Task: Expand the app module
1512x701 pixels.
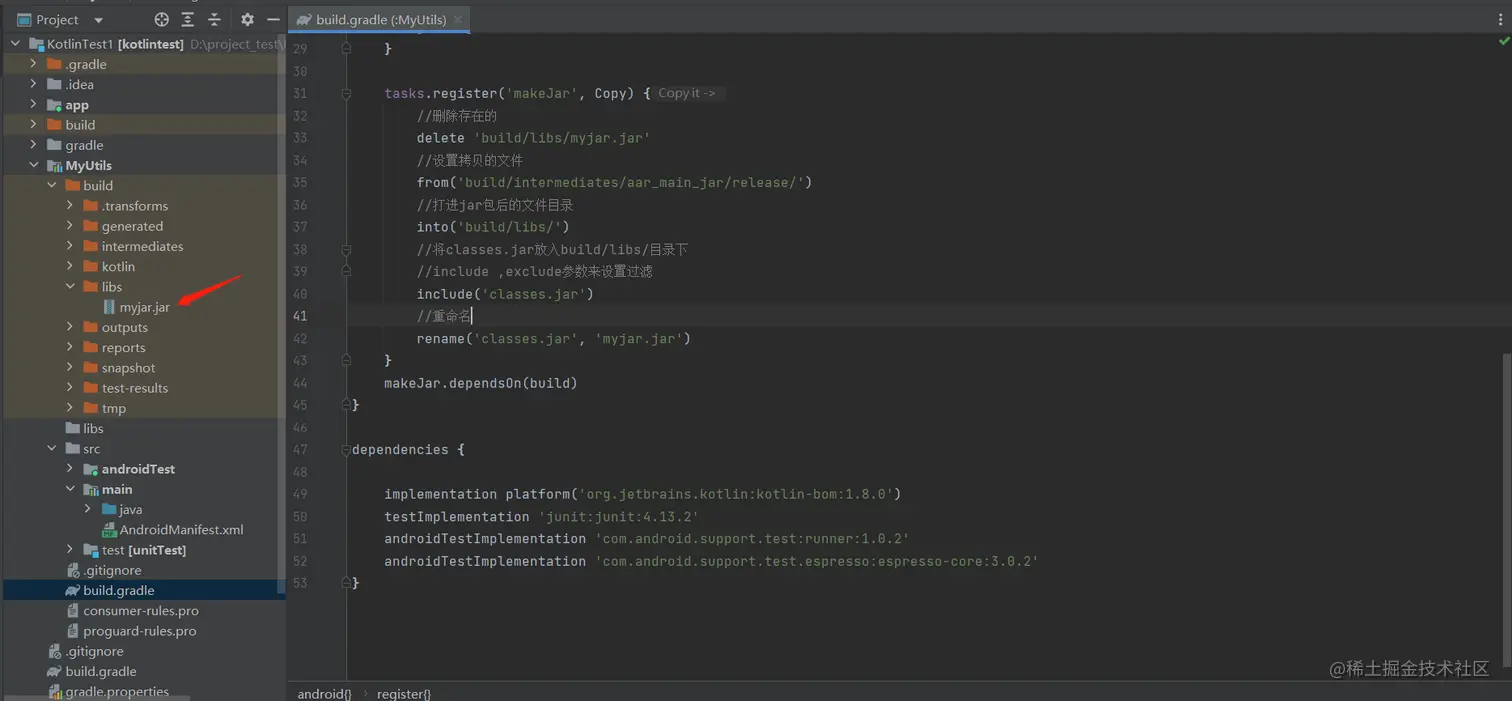Action: 33,105
